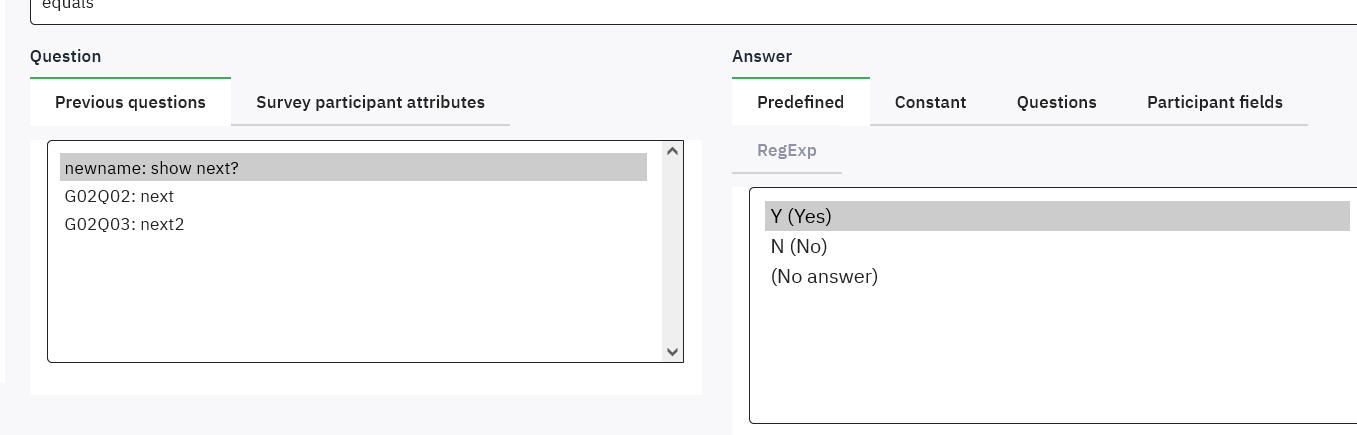This screenshot has width=1357, height=435.
Task: Pick the 'G02Q02: next' question
Action: click(x=119, y=196)
